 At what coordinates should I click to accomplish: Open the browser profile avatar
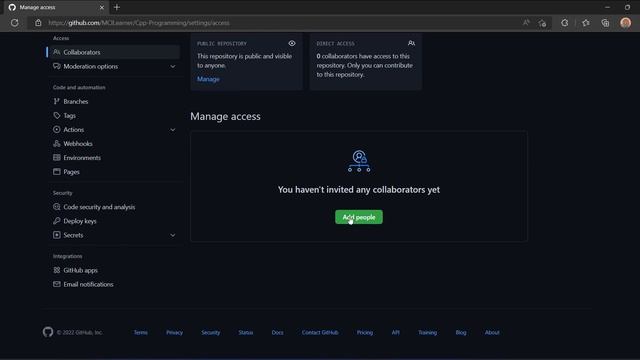[625, 23]
